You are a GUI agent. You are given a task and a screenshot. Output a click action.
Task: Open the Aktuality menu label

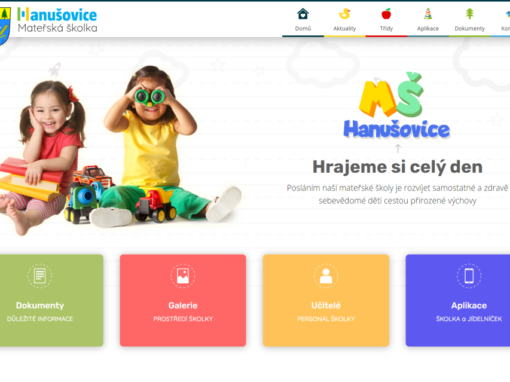pos(345,29)
